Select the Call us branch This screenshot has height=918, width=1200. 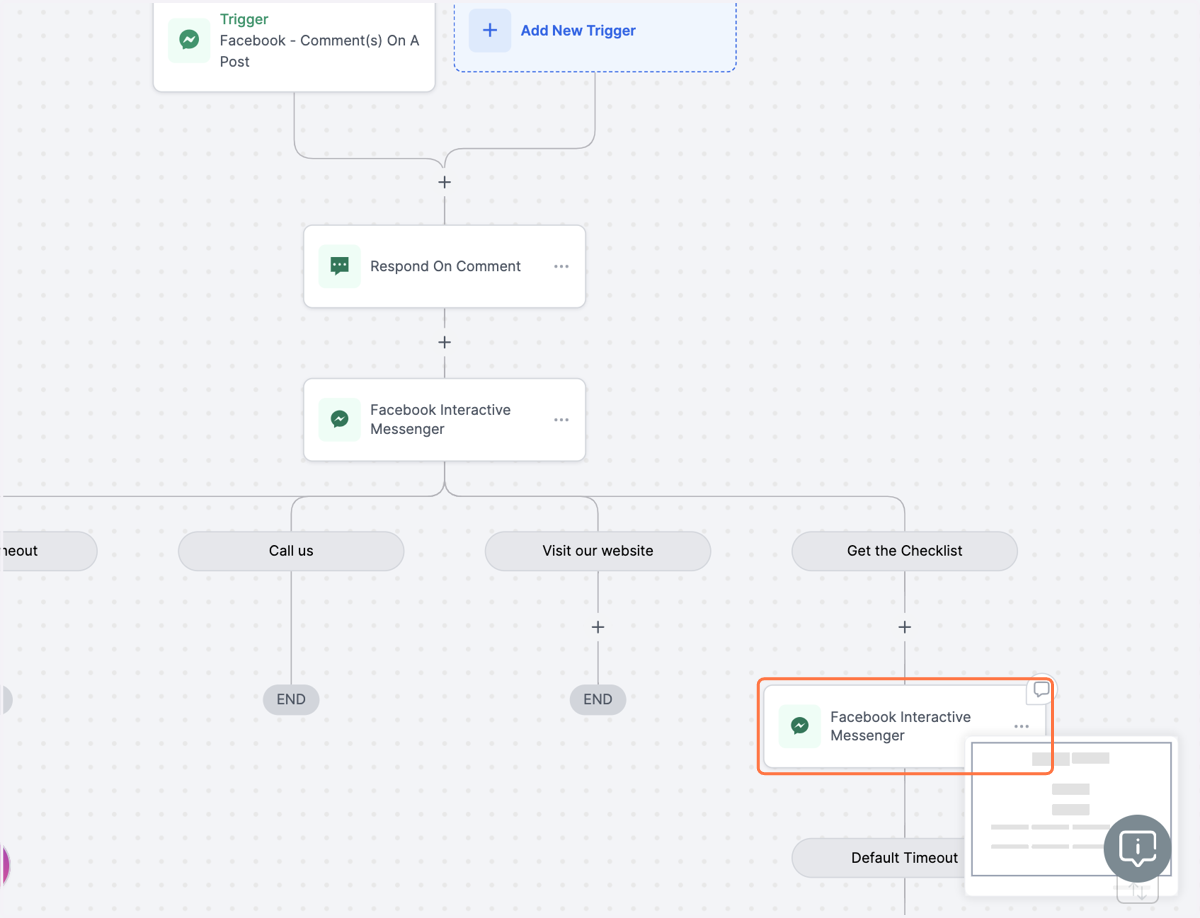[291, 551]
